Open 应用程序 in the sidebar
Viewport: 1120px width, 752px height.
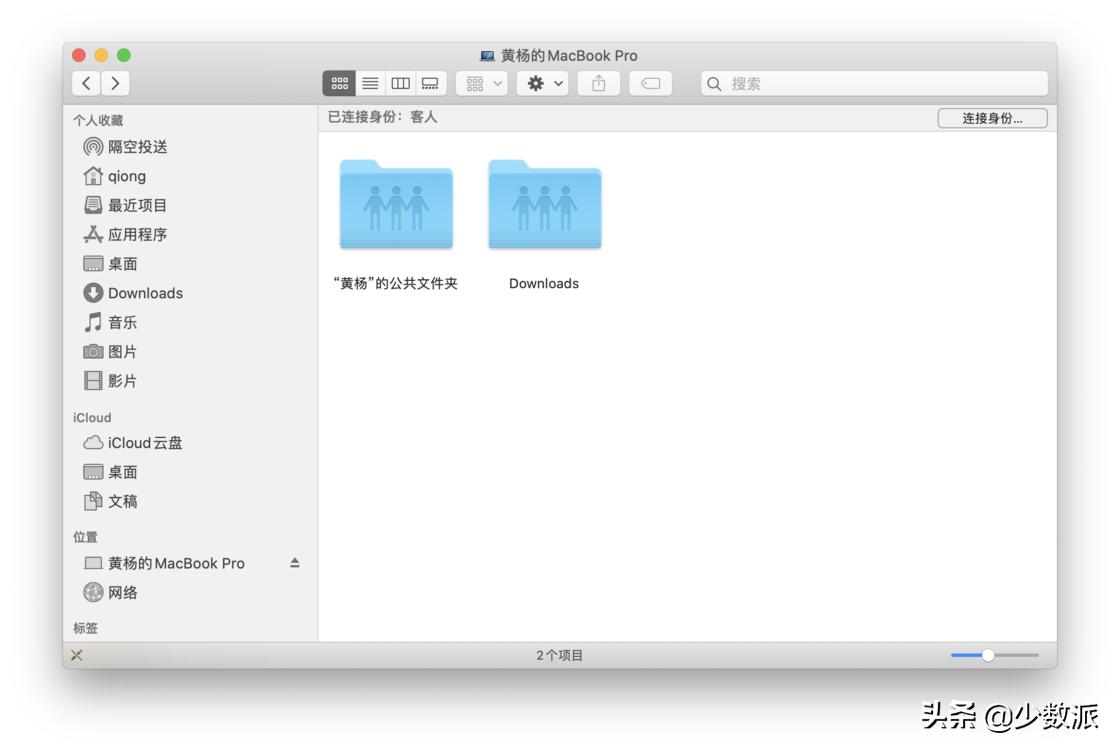point(137,235)
